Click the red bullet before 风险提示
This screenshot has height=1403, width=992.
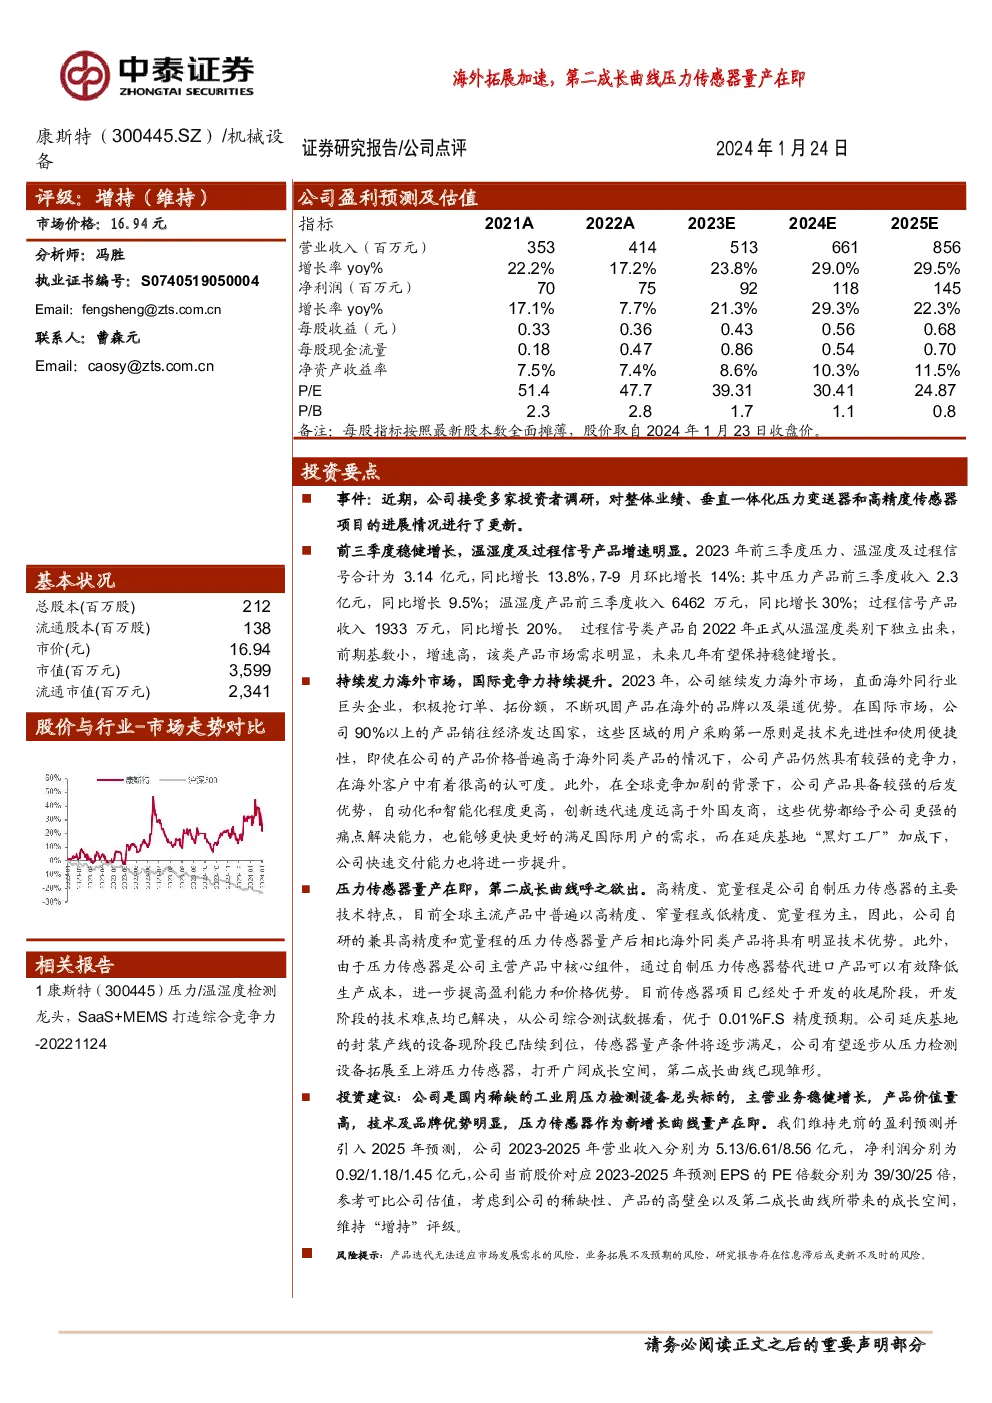(x=308, y=1253)
